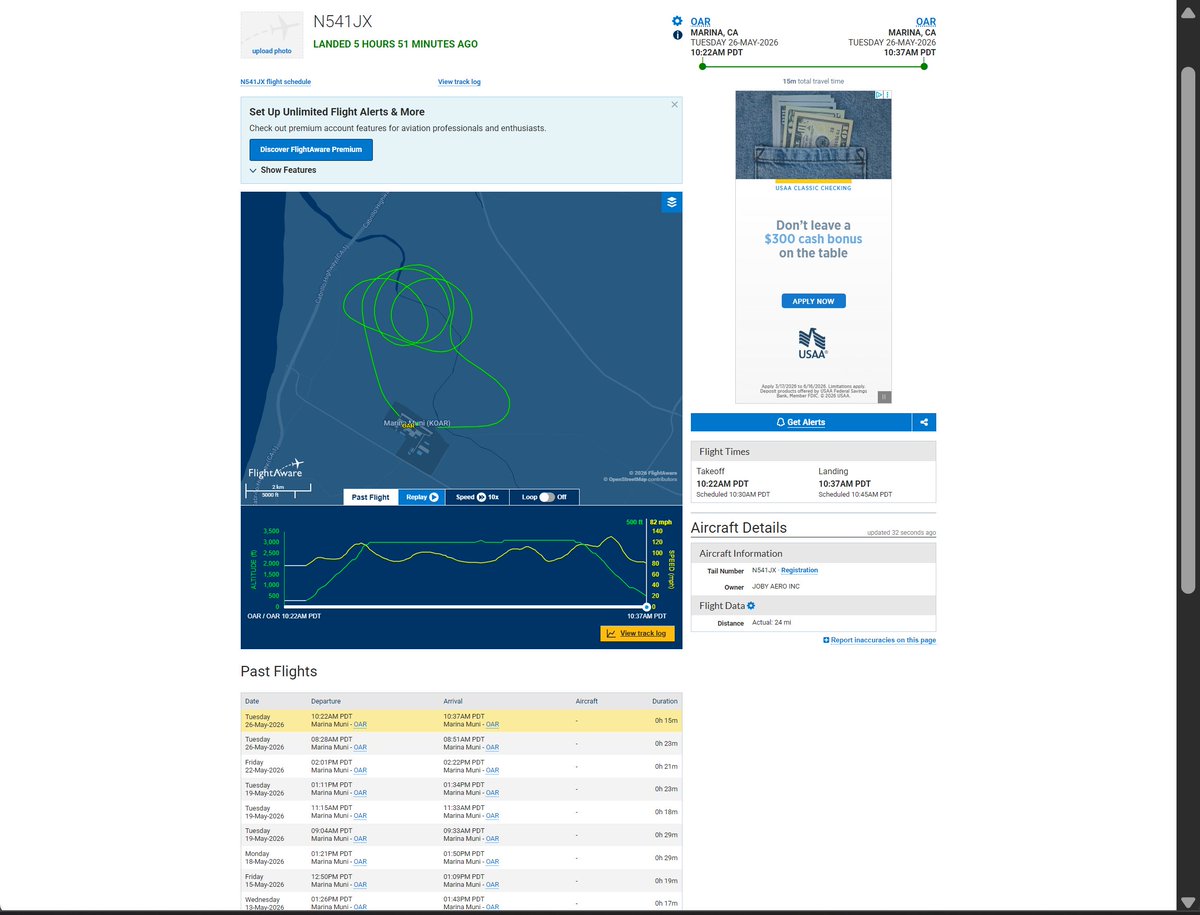Select the 01:21PM PDT Monday 18-May flight
The height and width of the screenshot is (915, 1200).
[461, 857]
